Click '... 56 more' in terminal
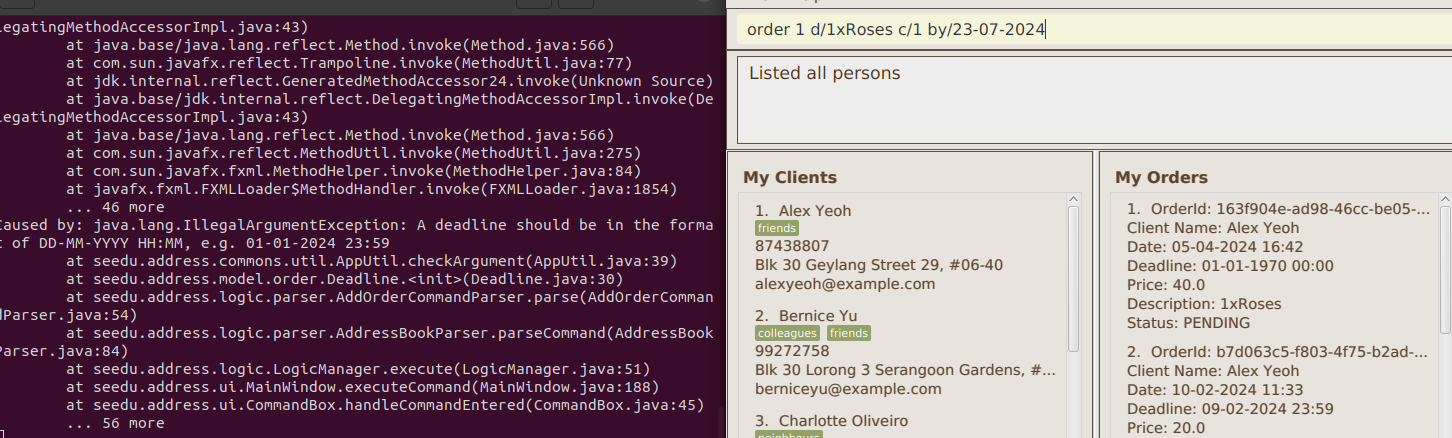 tap(115, 423)
